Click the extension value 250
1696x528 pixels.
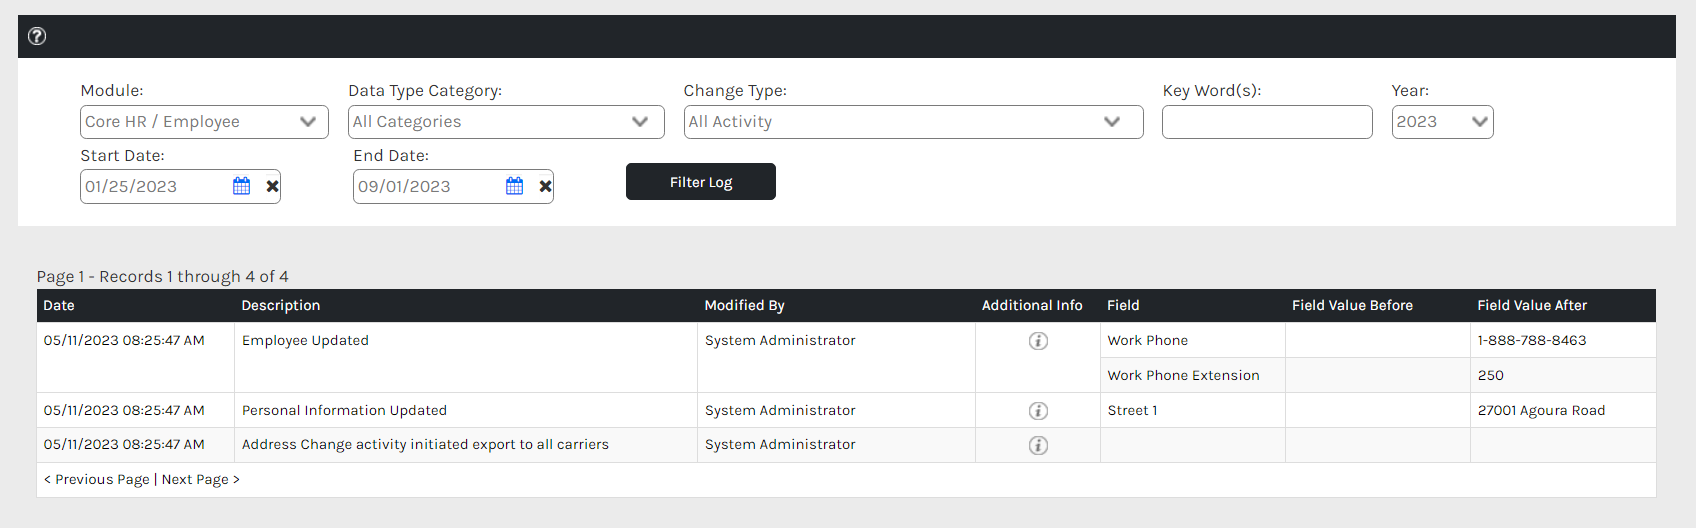pyautogui.click(x=1491, y=376)
